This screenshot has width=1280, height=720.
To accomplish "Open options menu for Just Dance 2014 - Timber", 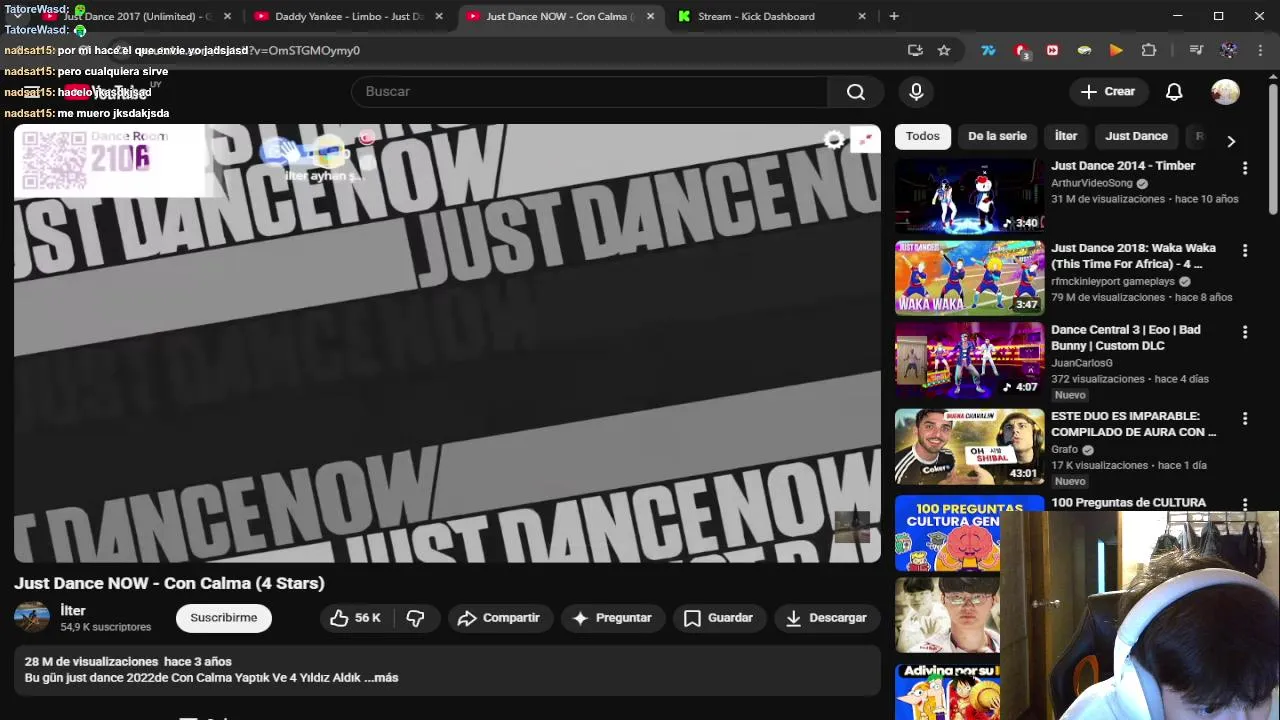I will 1245,169.
